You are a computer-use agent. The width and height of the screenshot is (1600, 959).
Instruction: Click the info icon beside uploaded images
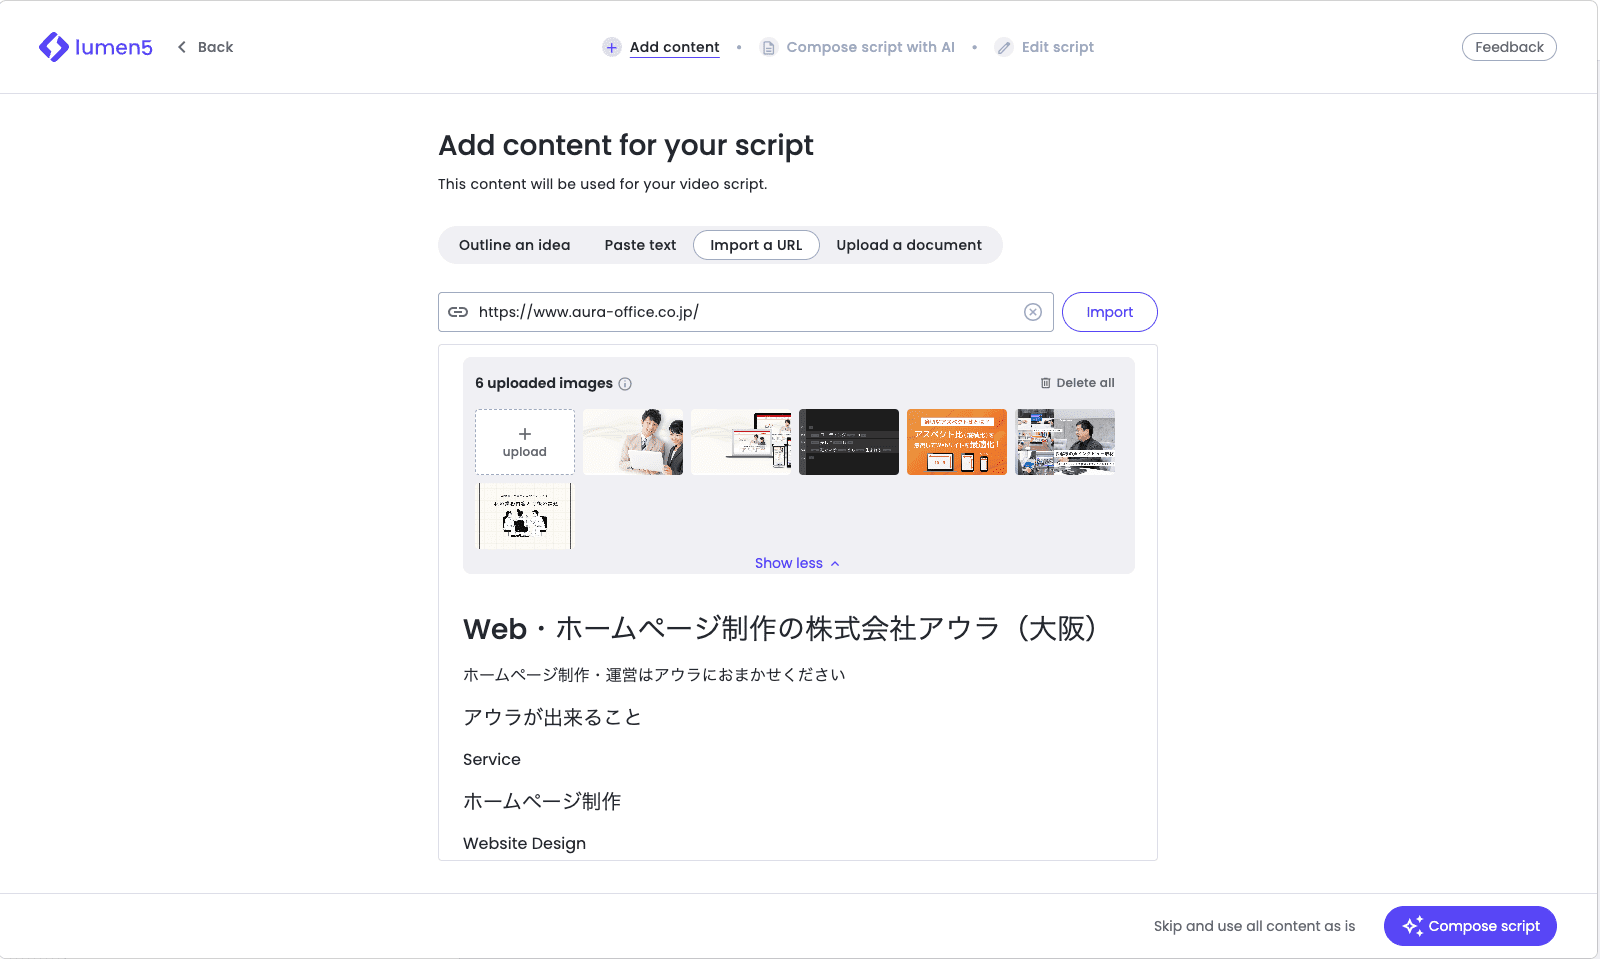coord(625,384)
